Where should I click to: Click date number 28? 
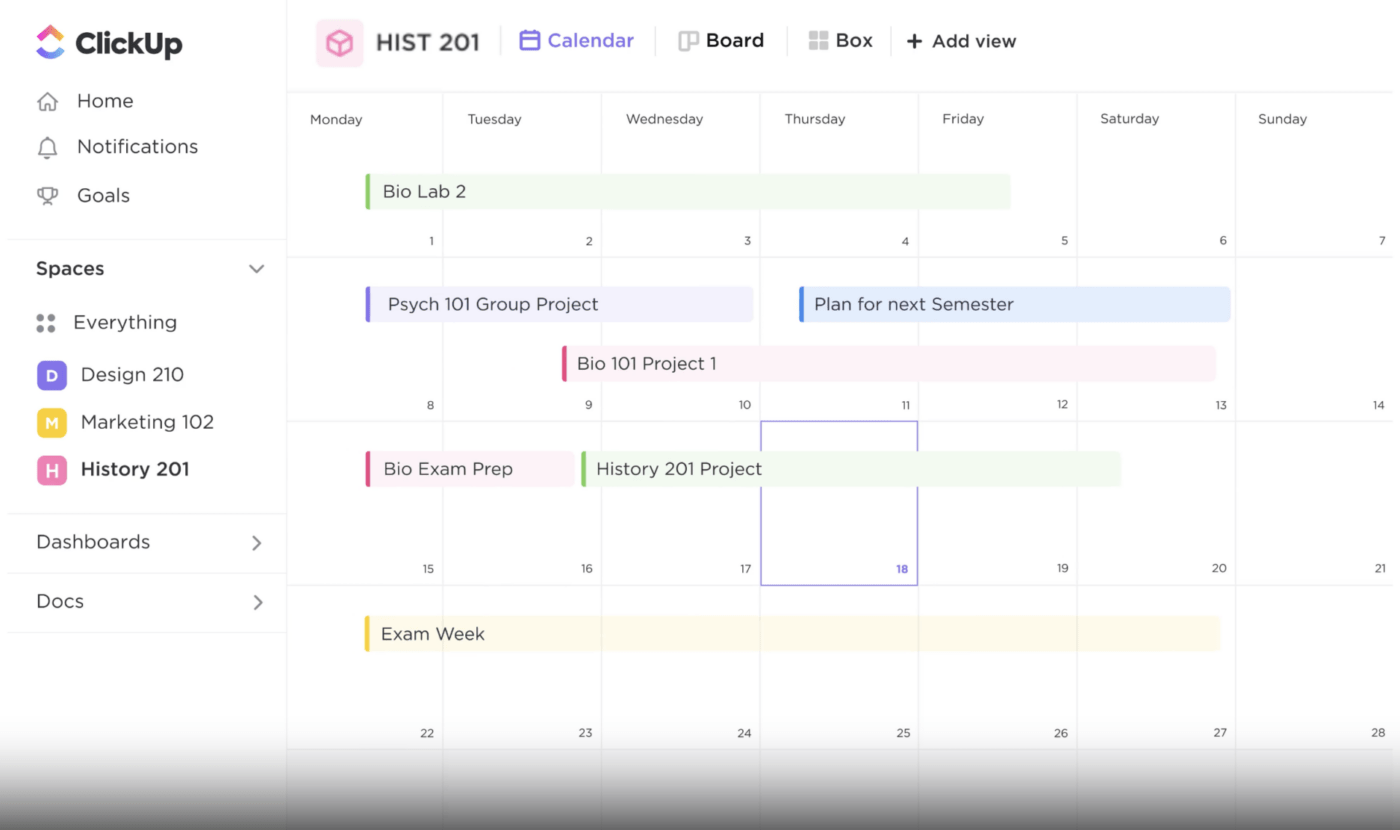pos(1378,733)
